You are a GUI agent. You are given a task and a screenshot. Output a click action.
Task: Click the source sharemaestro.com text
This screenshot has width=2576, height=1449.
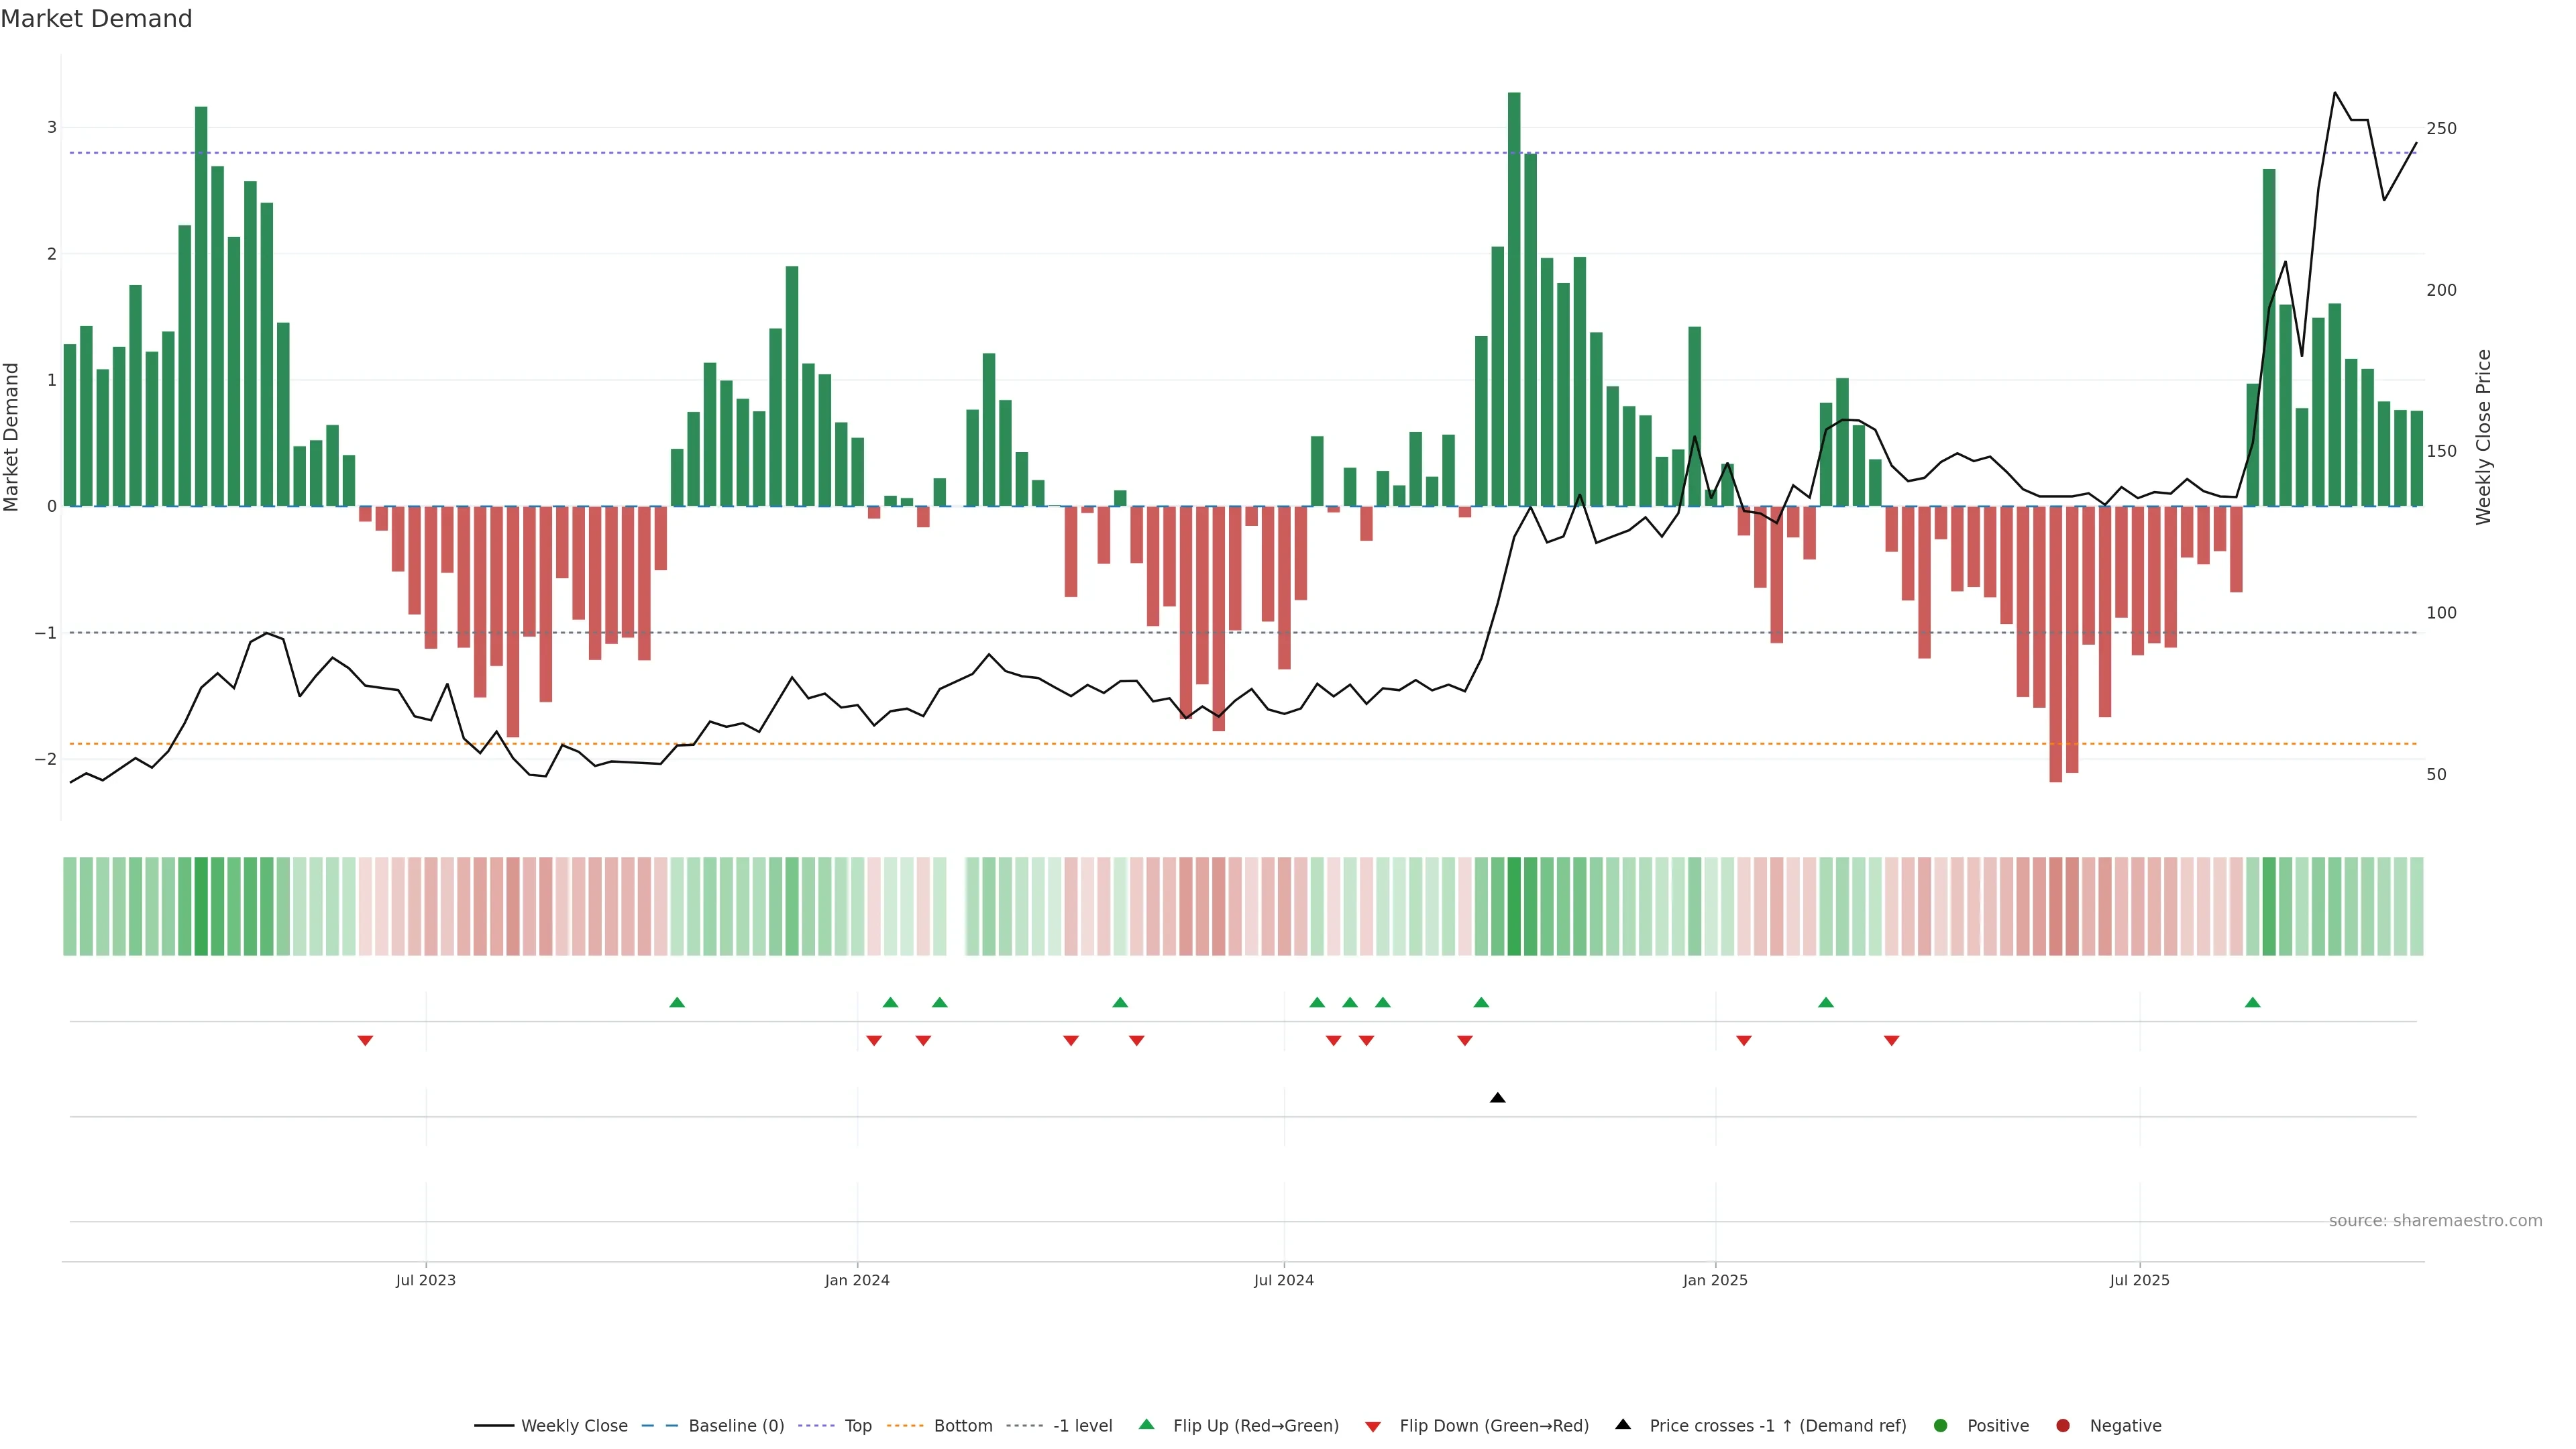click(x=2435, y=1221)
